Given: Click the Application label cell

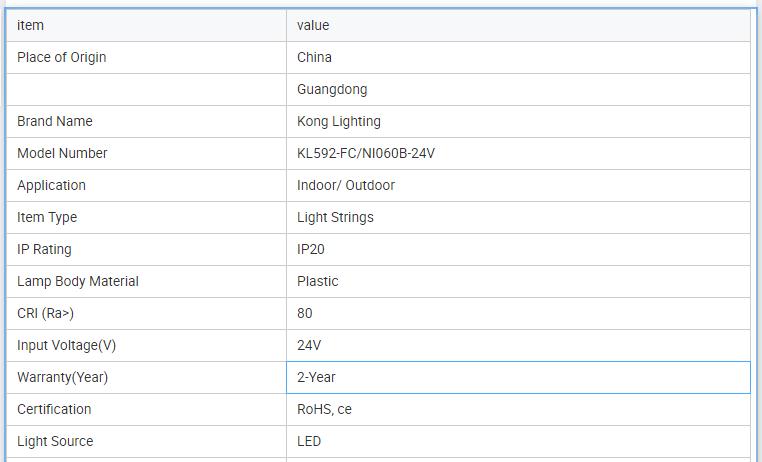Looking at the screenshot, I should (51, 185).
